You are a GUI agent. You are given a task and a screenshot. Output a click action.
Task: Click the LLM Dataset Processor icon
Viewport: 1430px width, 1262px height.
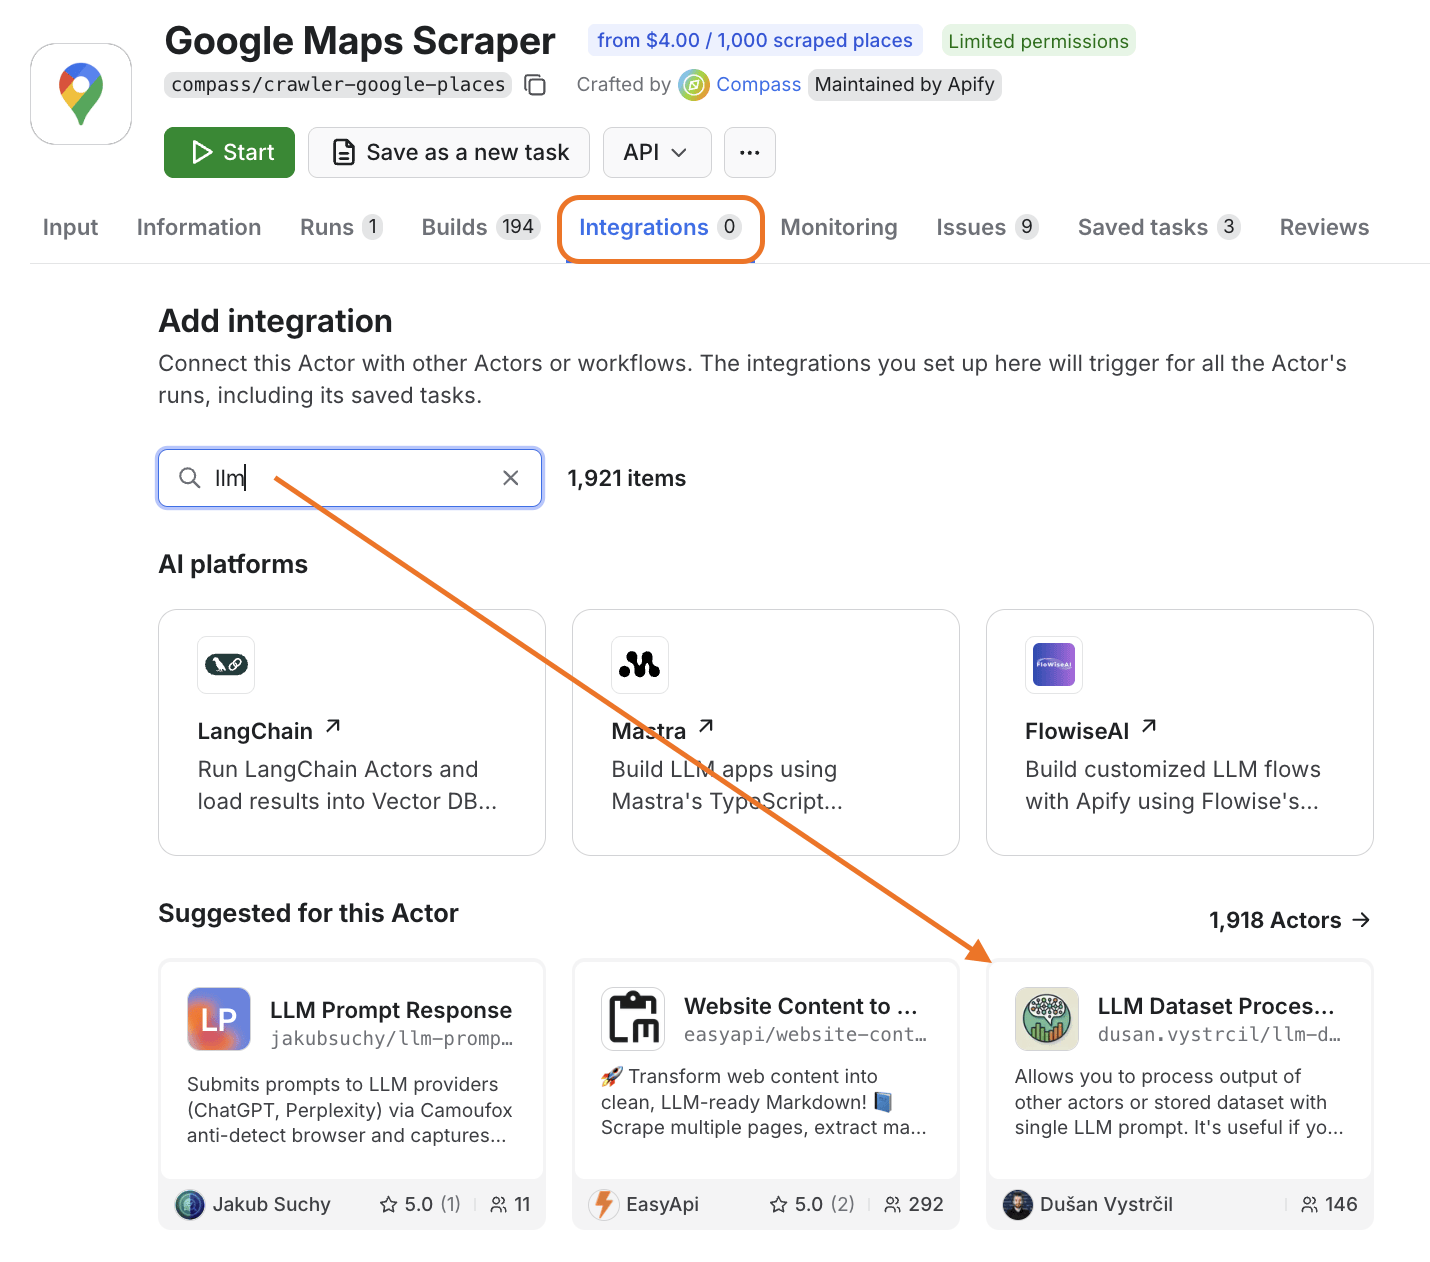(x=1047, y=1019)
